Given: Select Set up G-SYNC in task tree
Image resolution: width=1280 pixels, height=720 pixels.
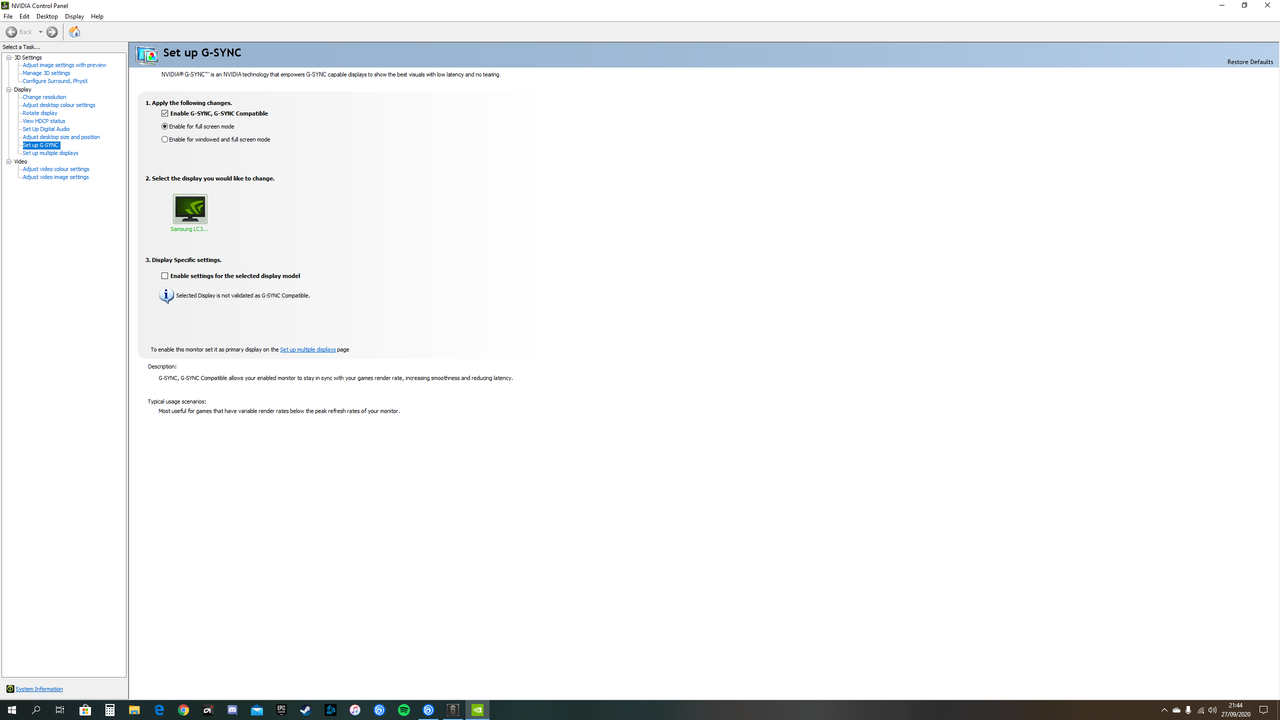Looking at the screenshot, I should [41, 145].
